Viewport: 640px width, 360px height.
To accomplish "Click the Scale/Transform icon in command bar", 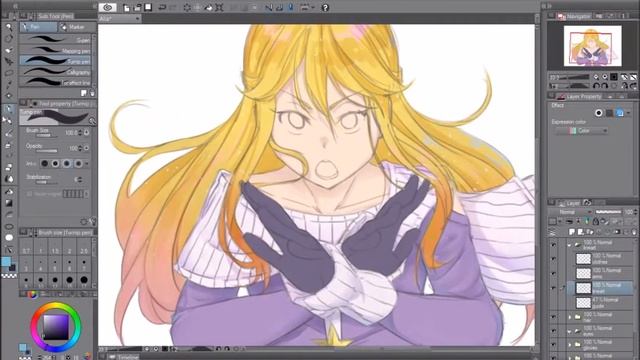I will pos(219,7).
